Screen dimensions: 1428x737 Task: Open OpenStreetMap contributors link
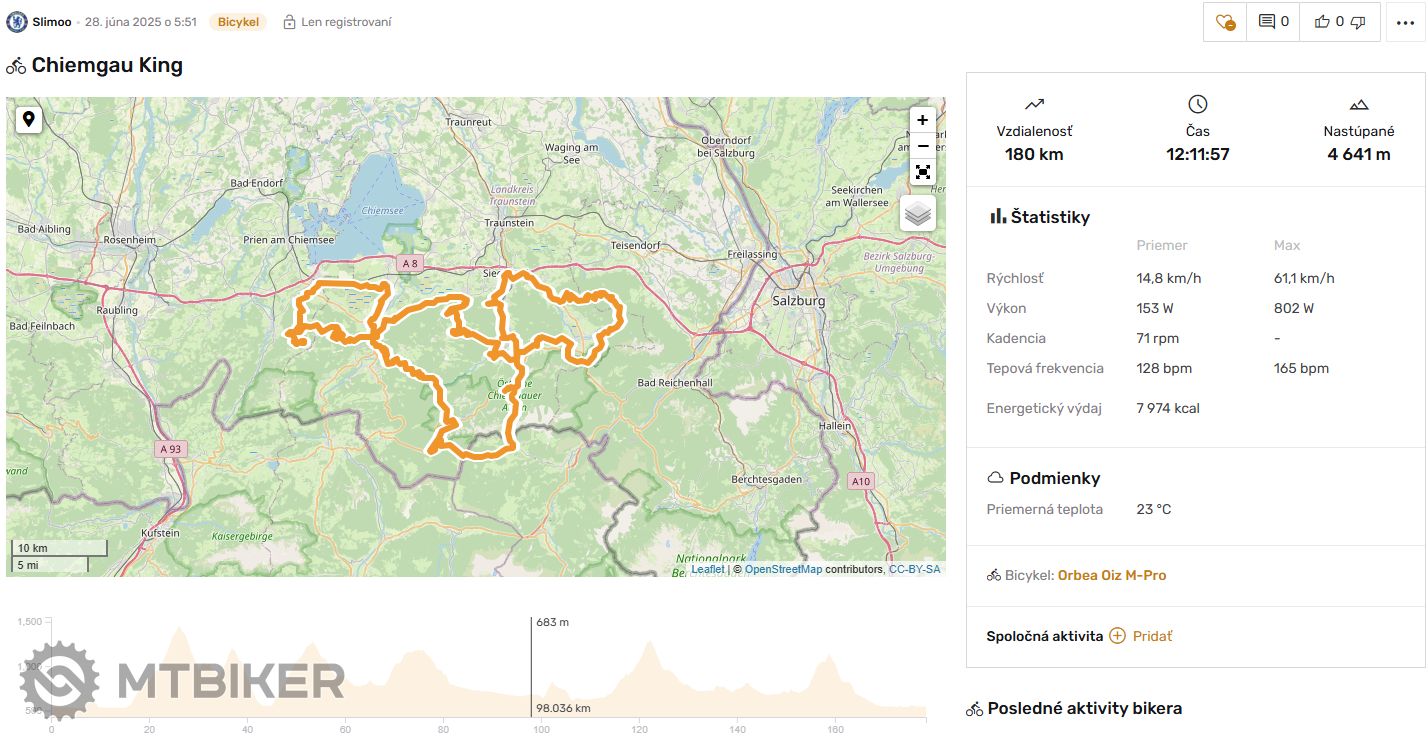click(783, 569)
